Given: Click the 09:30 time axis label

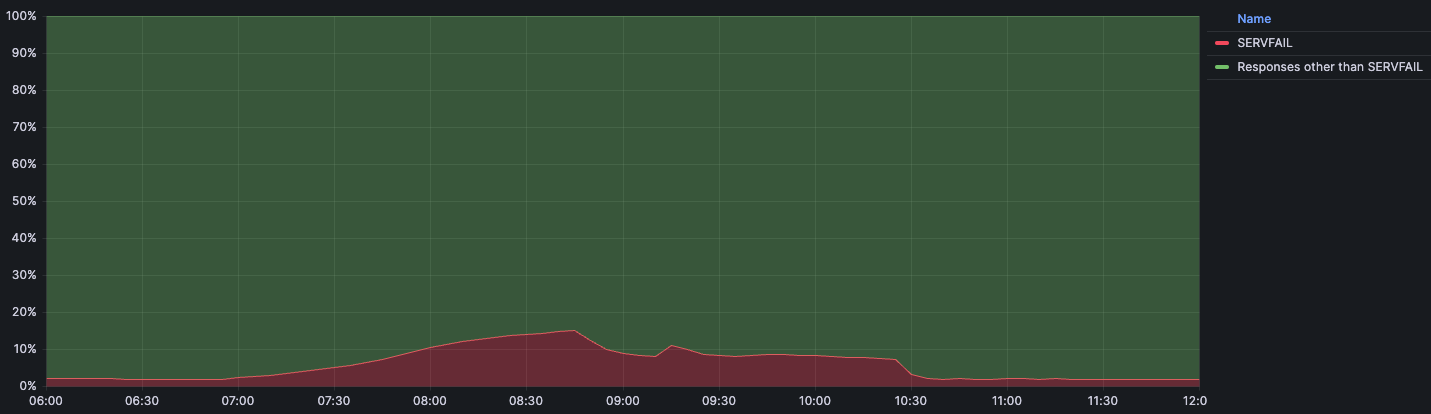Looking at the screenshot, I should (719, 401).
